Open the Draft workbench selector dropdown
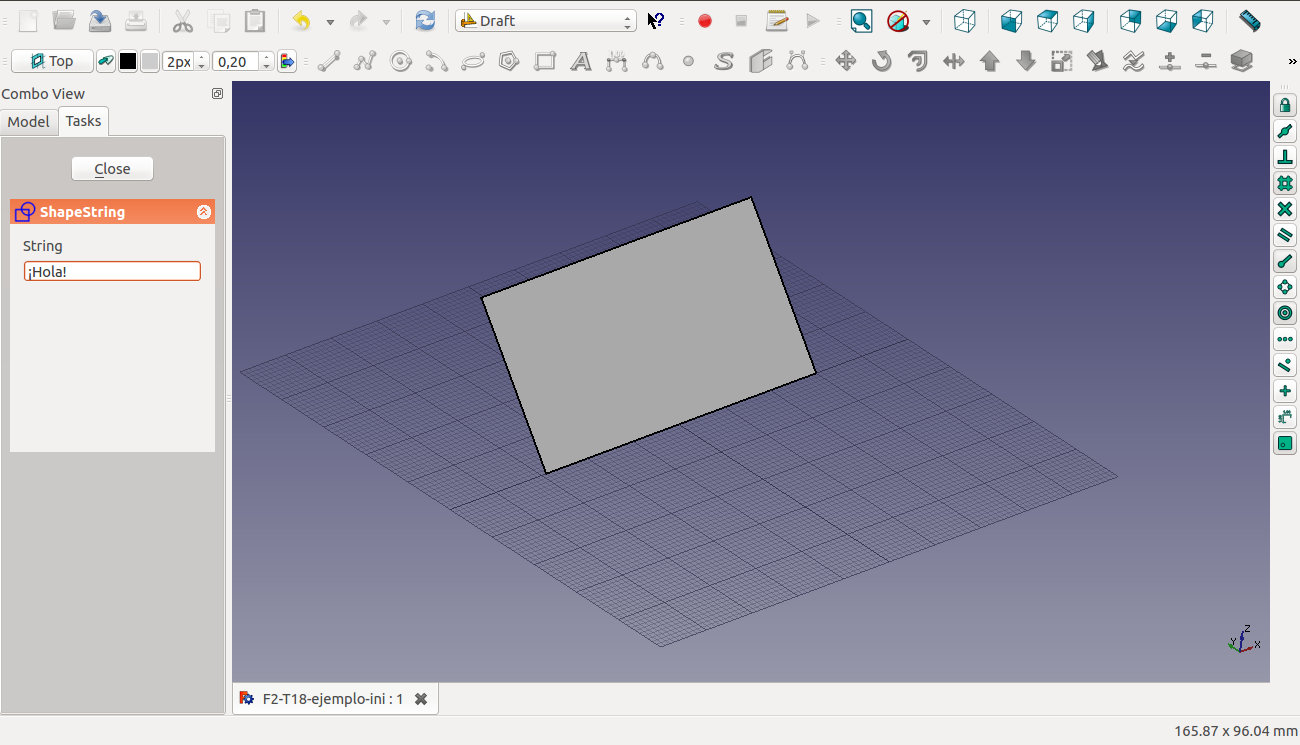This screenshot has height=745, width=1300. (546, 21)
